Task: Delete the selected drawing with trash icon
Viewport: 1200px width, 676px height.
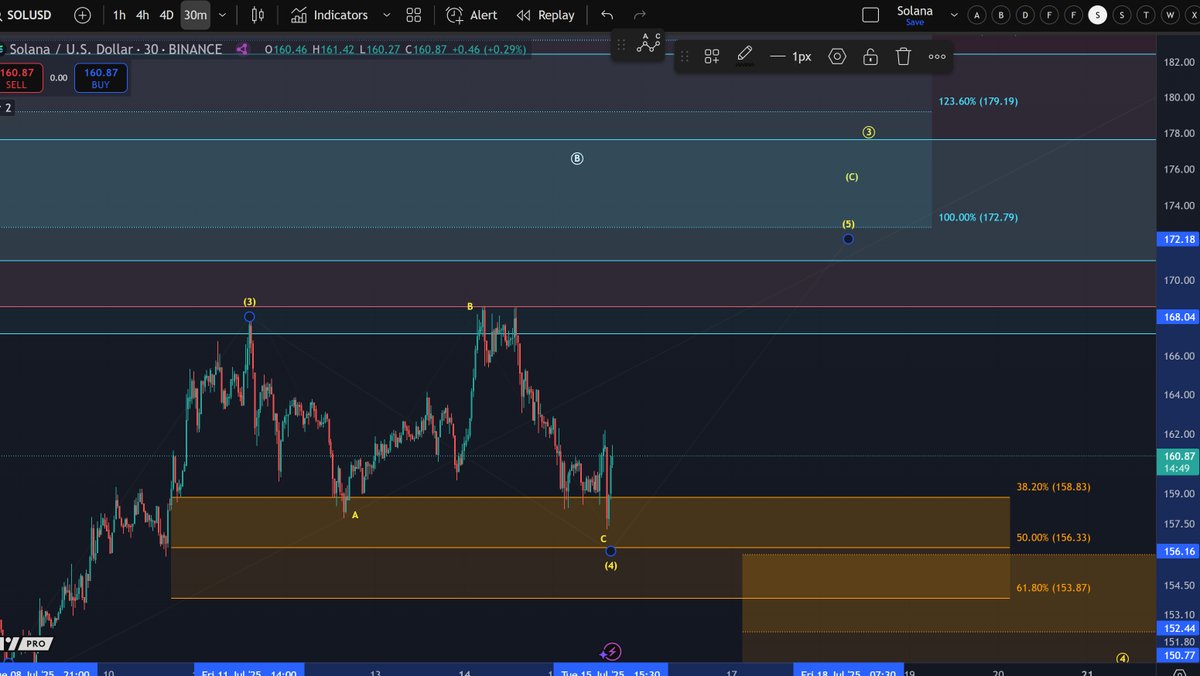Action: [903, 57]
